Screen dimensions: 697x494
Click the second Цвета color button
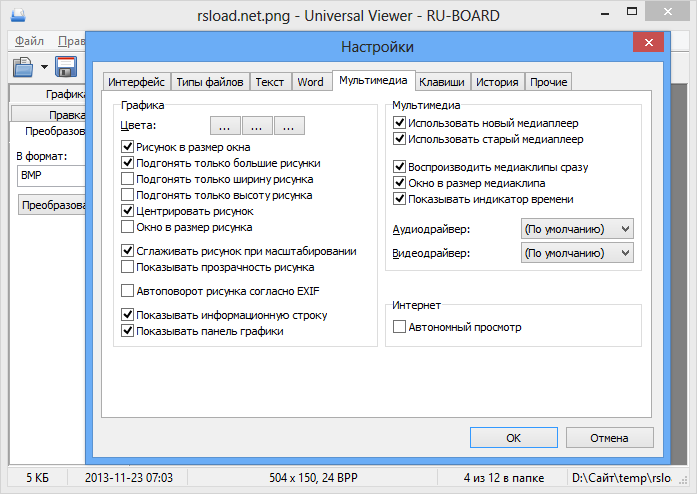[x=257, y=126]
